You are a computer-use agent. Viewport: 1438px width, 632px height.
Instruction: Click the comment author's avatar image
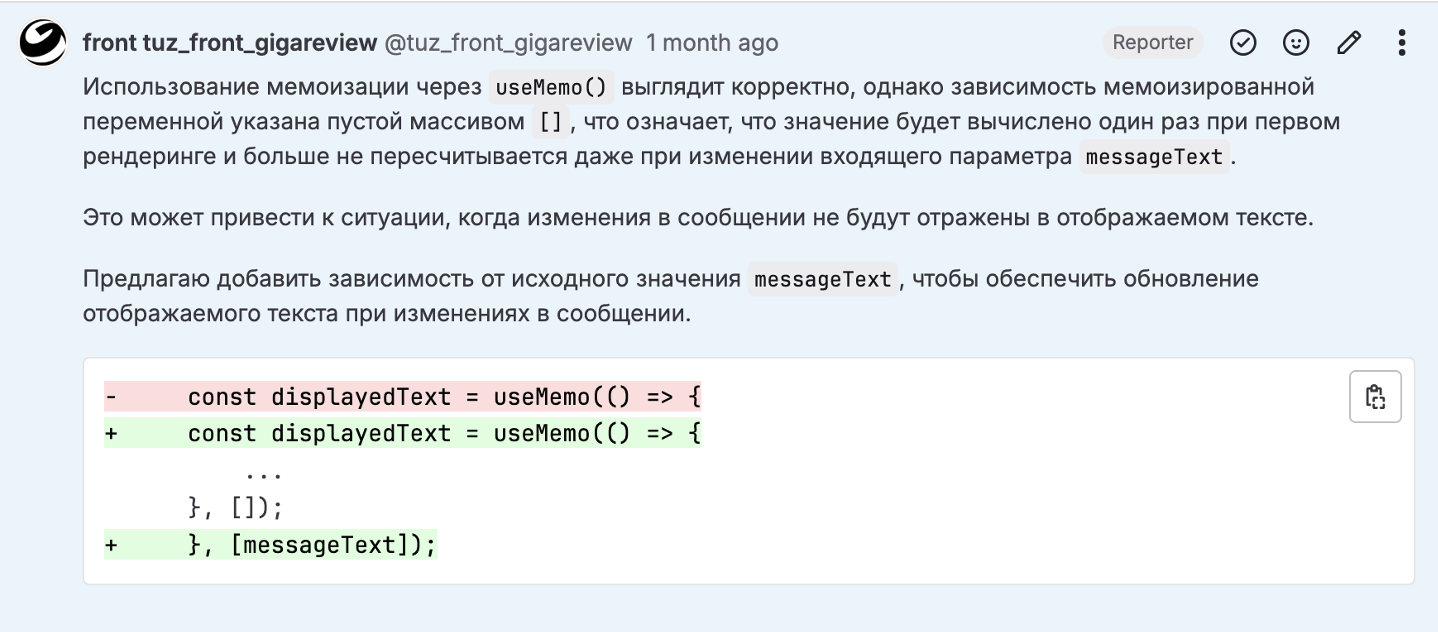[x=43, y=43]
